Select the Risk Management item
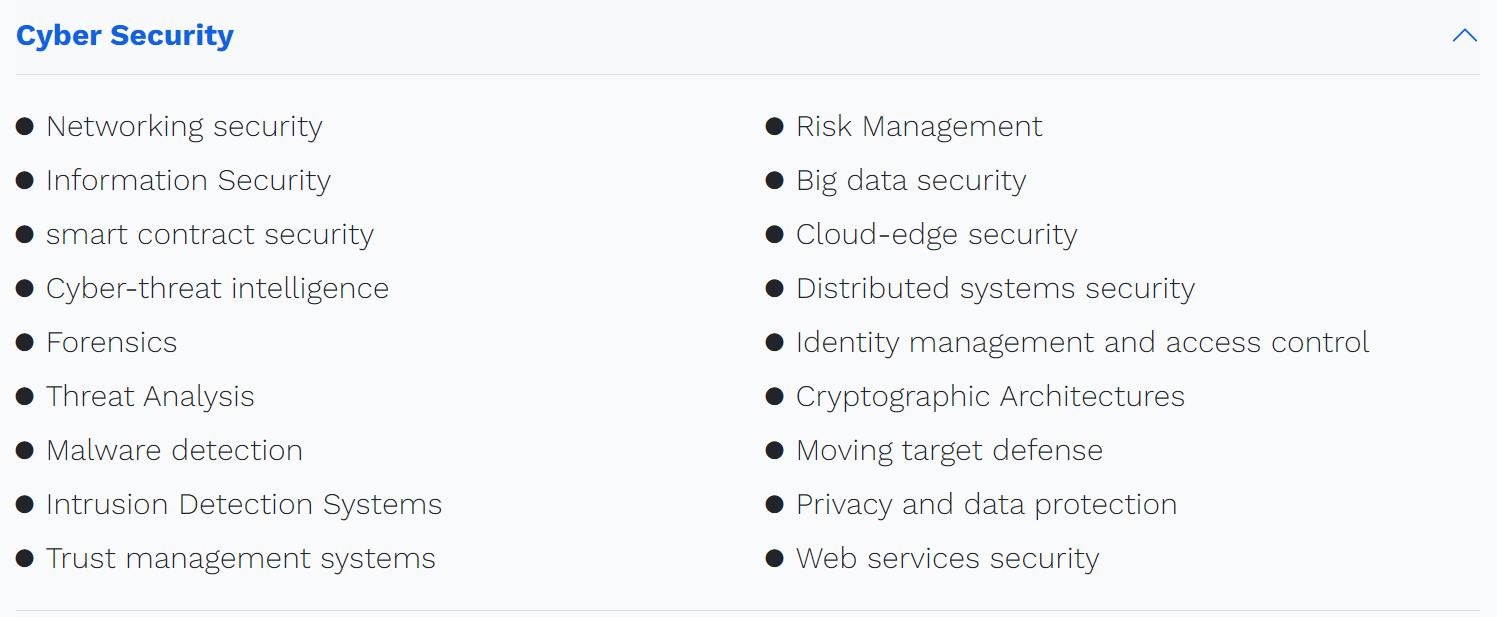Screen dimensions: 1497x617 (919, 127)
